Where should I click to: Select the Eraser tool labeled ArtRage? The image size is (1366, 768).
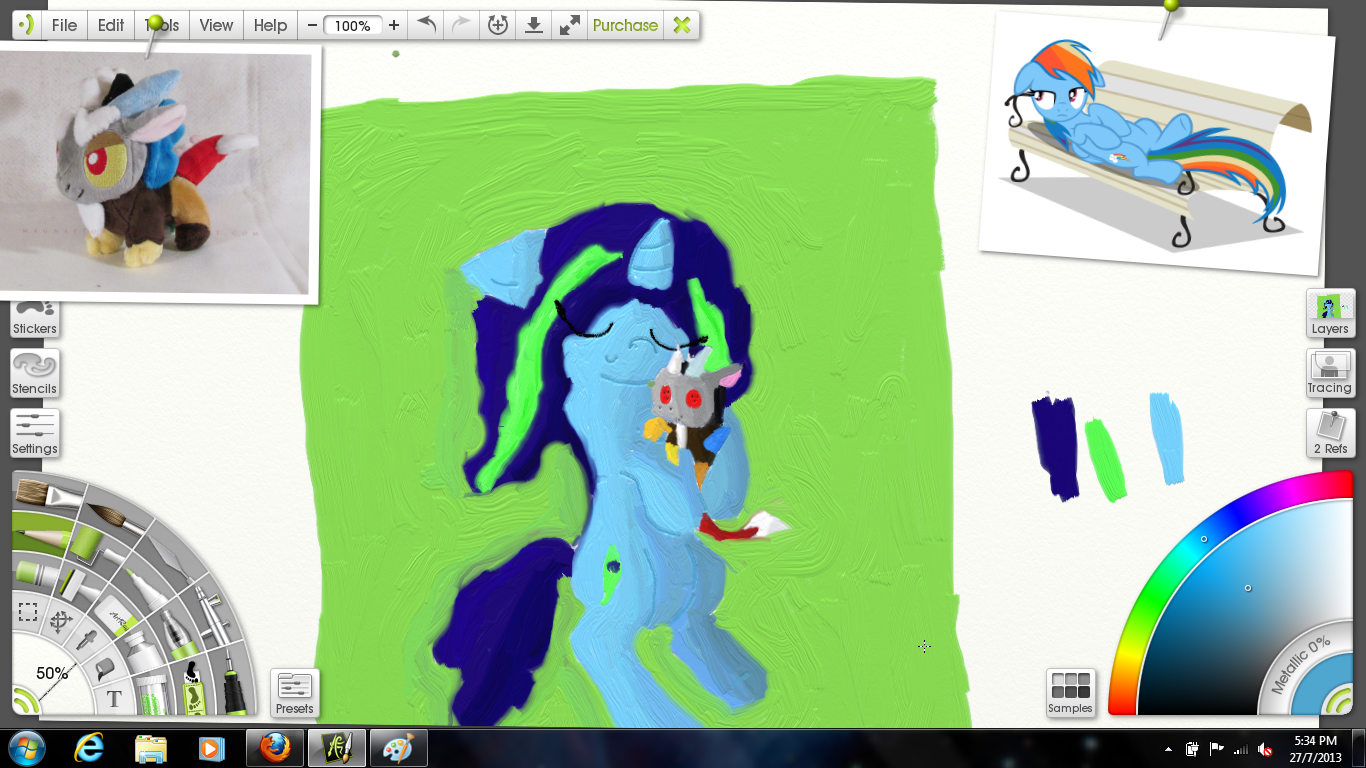point(117,617)
